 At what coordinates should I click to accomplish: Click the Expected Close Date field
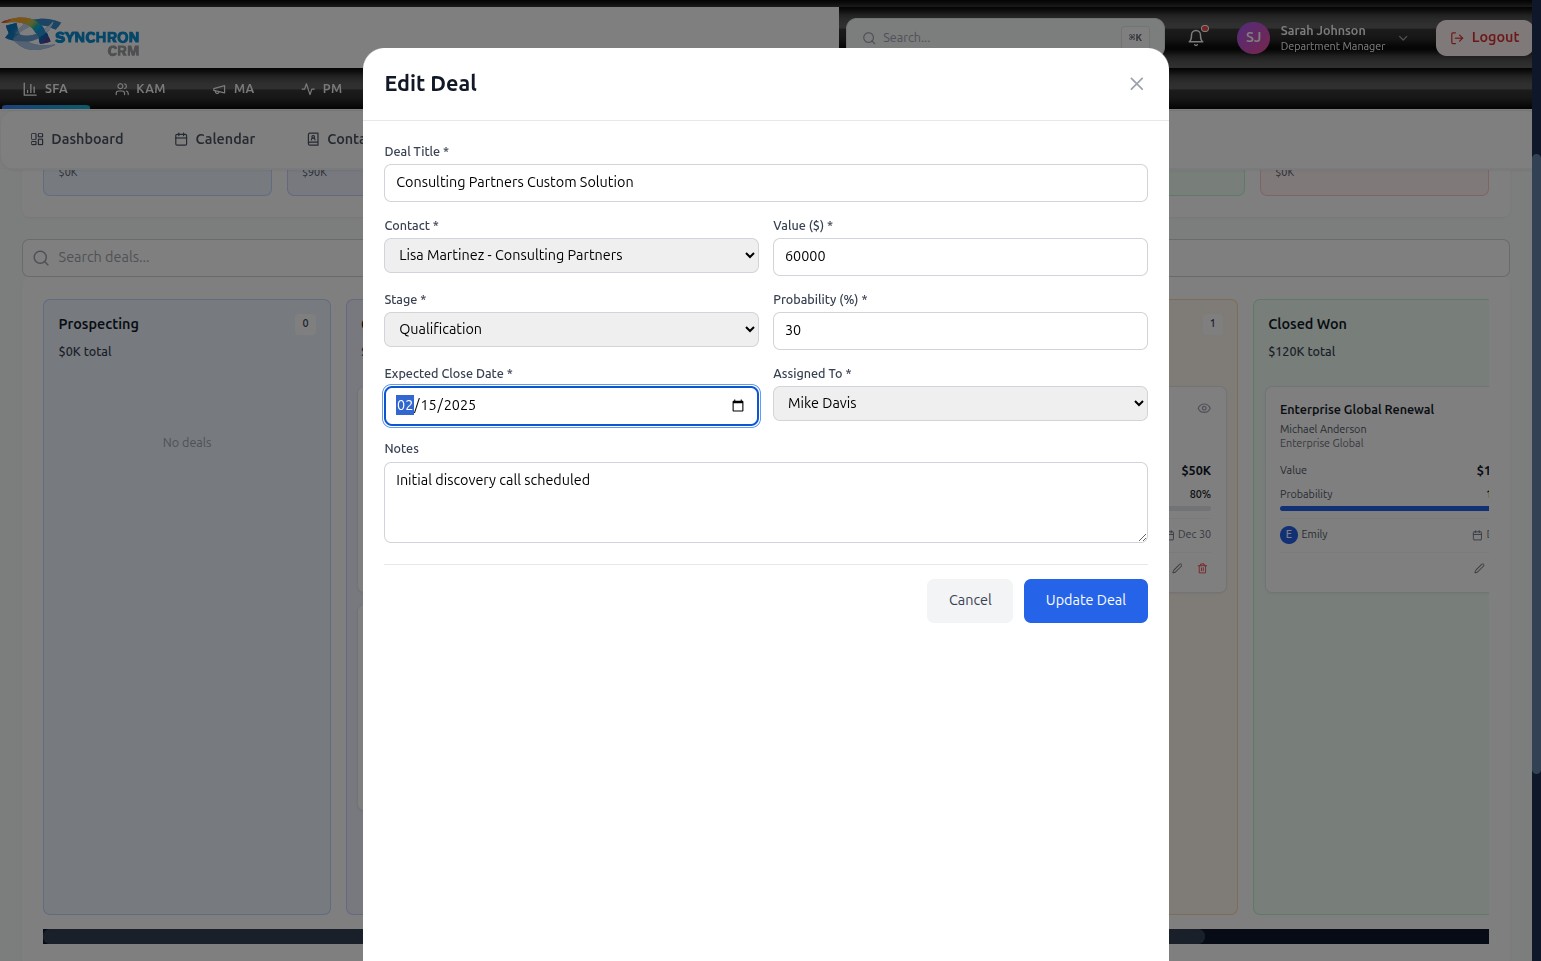point(571,406)
